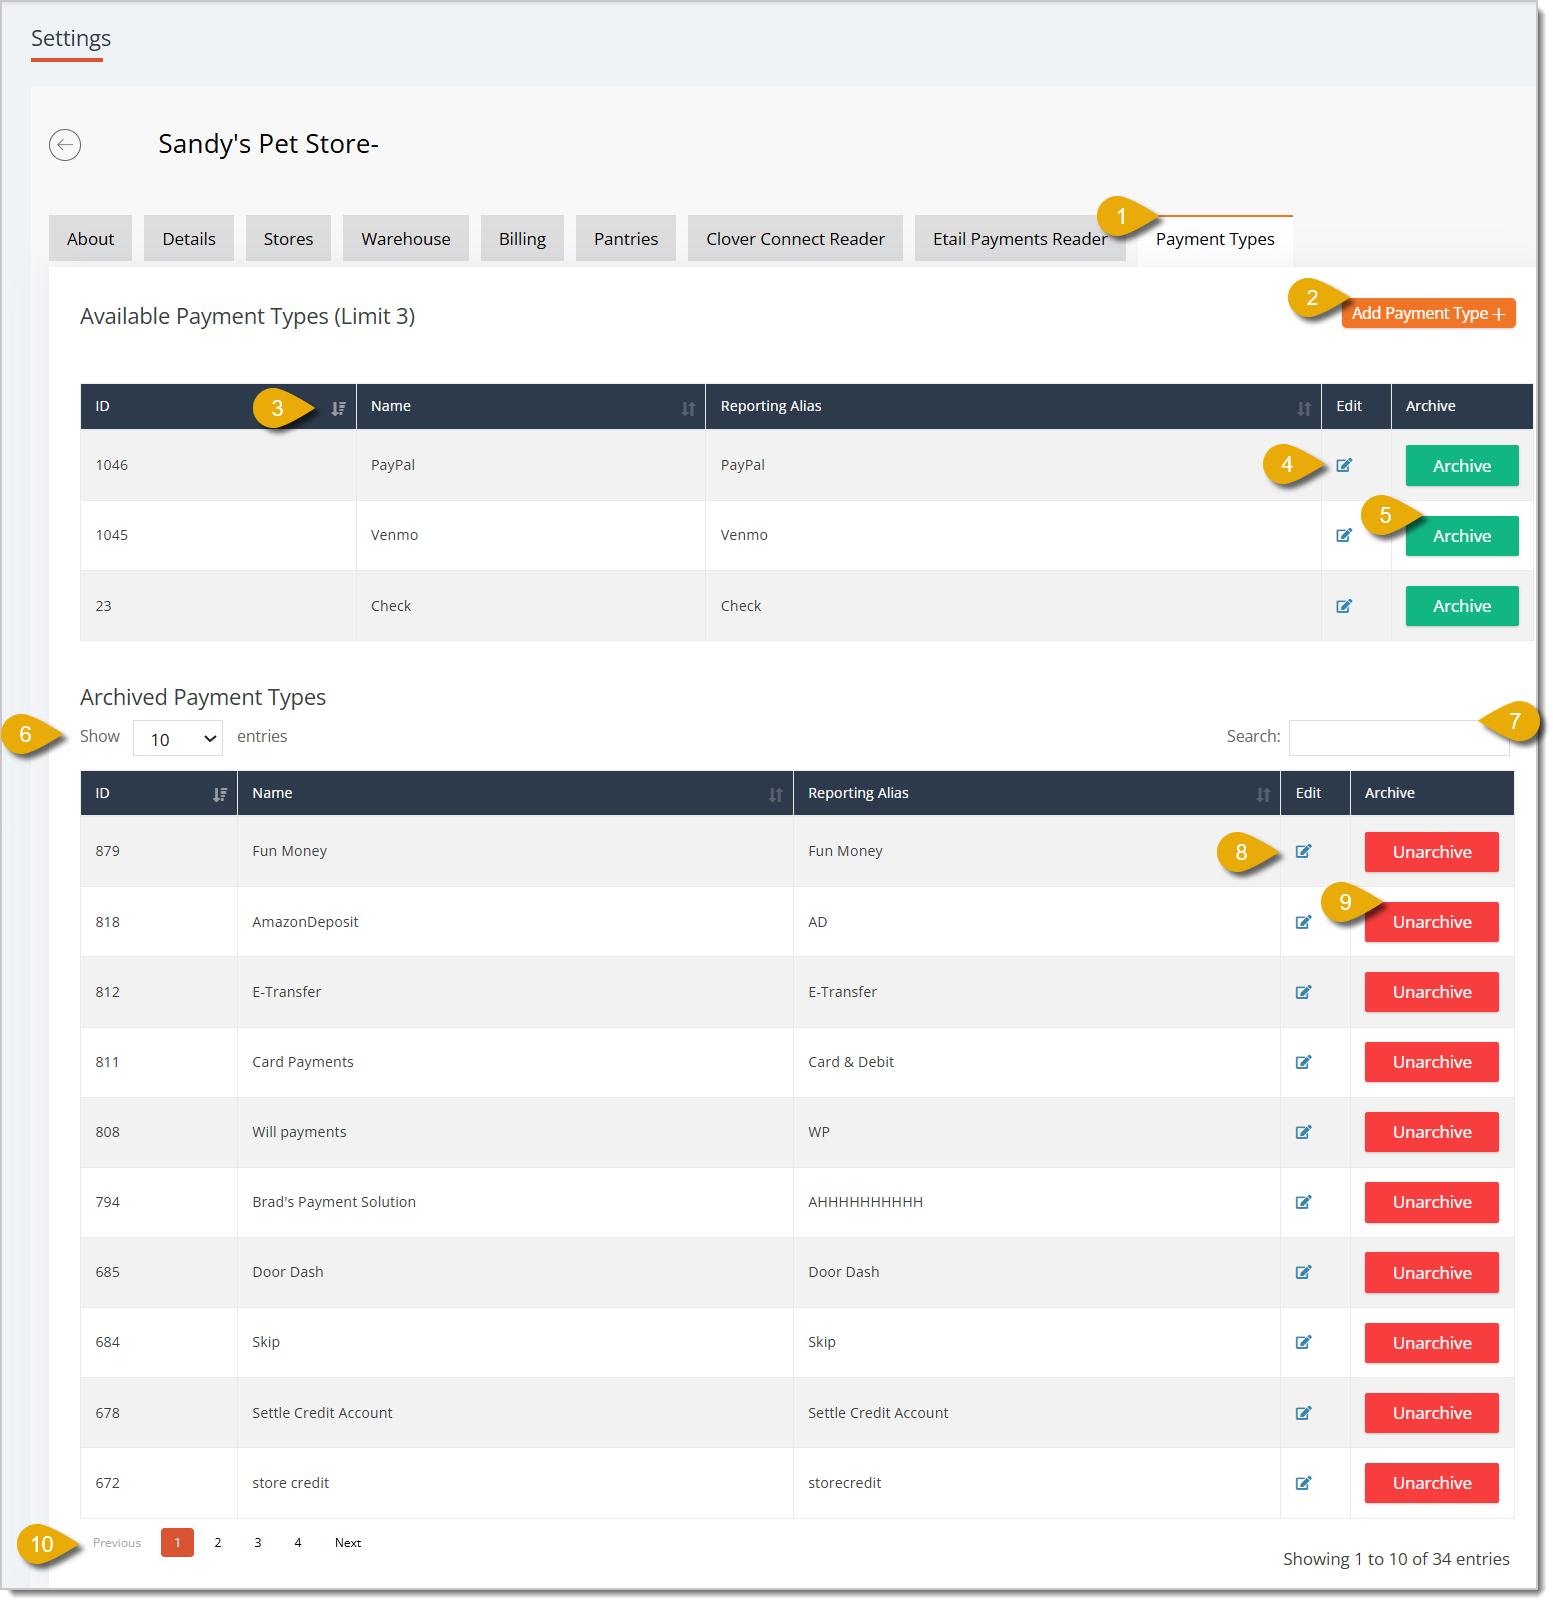Edit the Venmo payment type

pyautogui.click(x=1344, y=535)
